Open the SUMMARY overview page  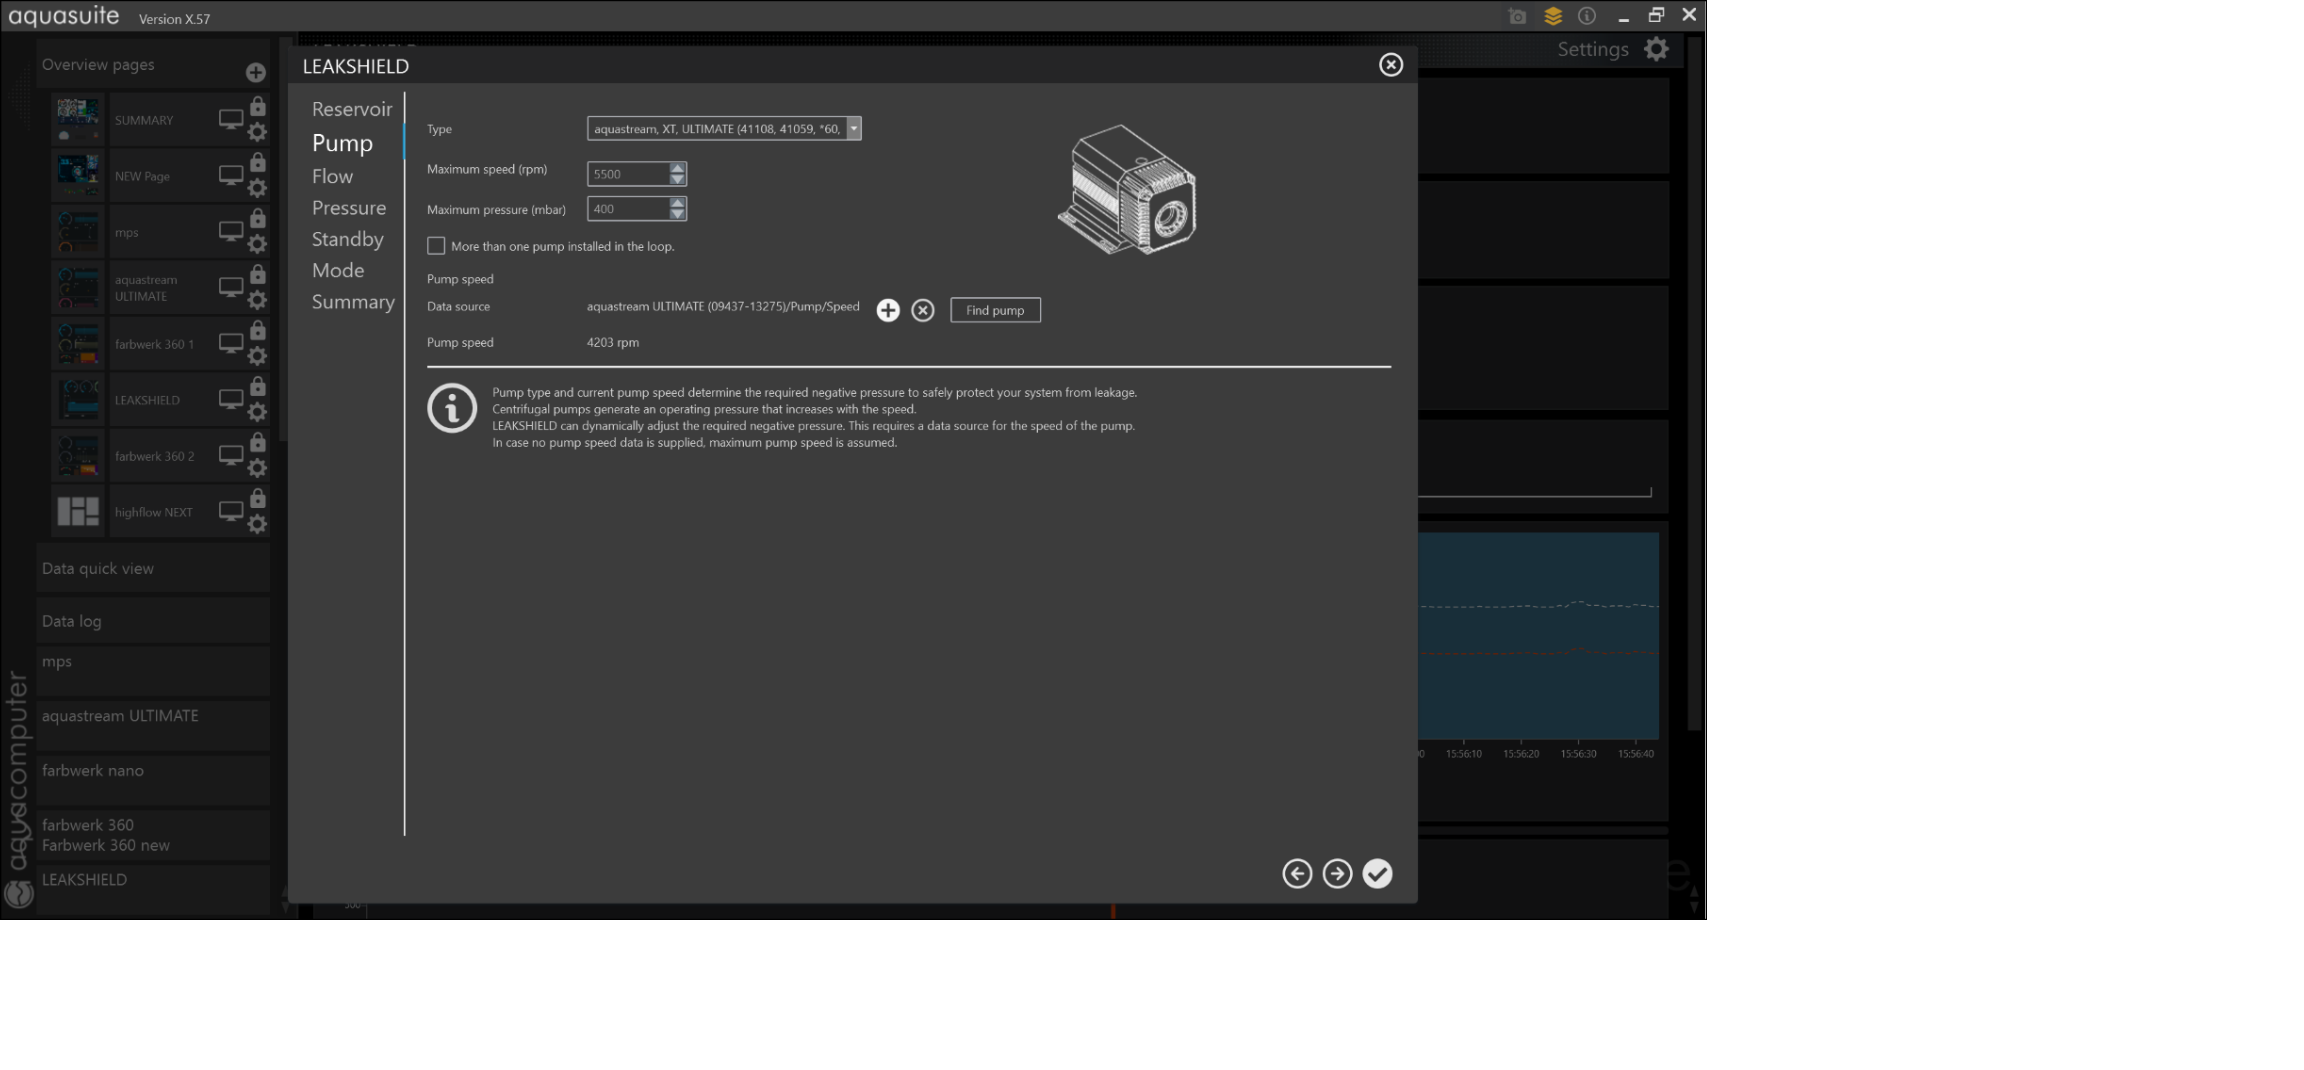point(144,120)
